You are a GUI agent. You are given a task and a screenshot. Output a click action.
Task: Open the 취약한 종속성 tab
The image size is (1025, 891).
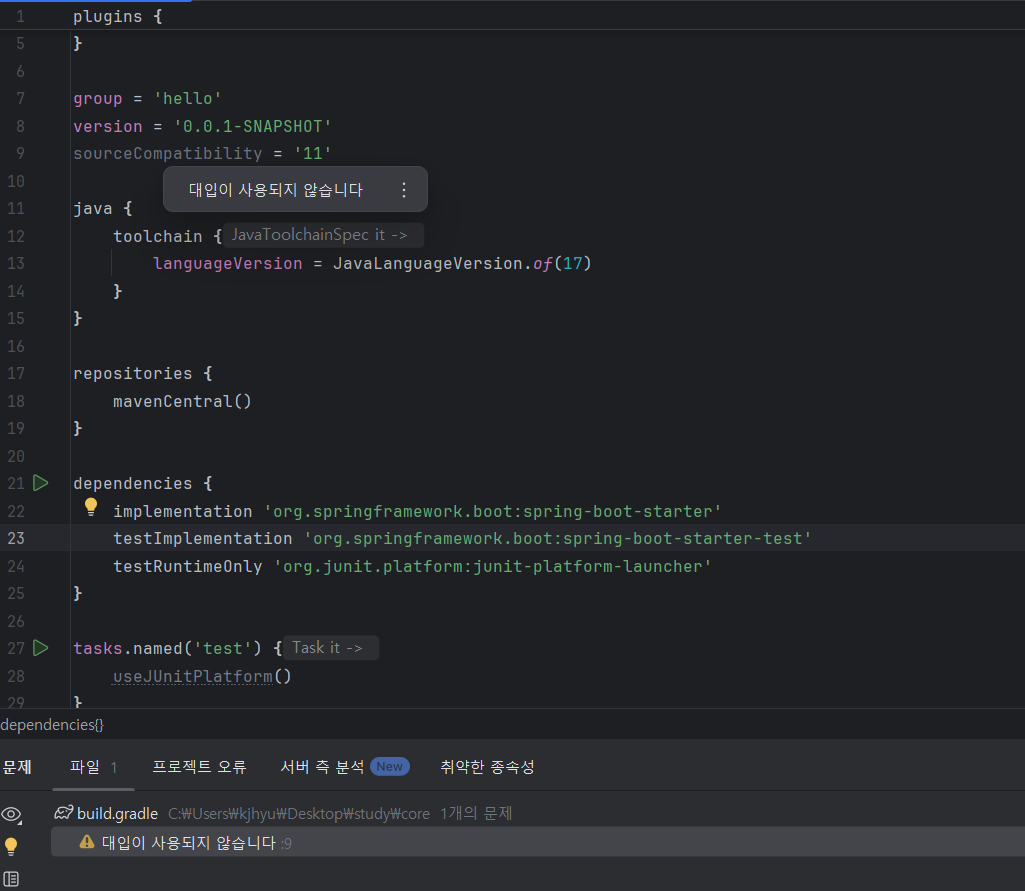(x=488, y=767)
